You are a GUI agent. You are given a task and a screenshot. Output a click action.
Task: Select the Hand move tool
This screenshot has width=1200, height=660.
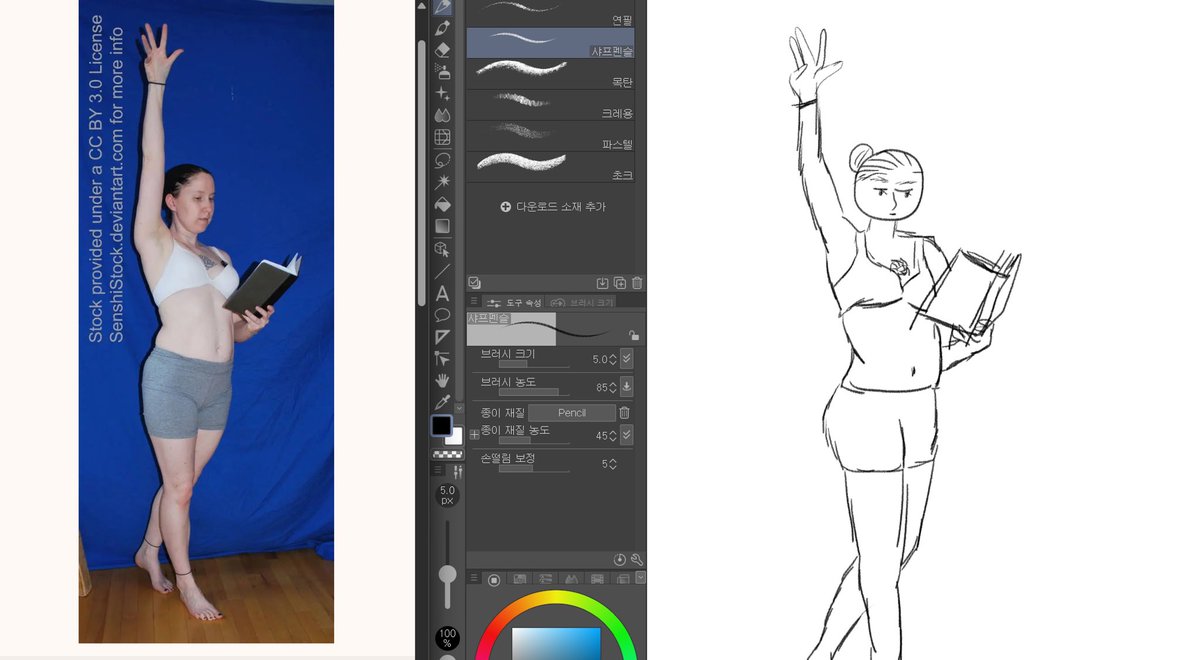[442, 380]
